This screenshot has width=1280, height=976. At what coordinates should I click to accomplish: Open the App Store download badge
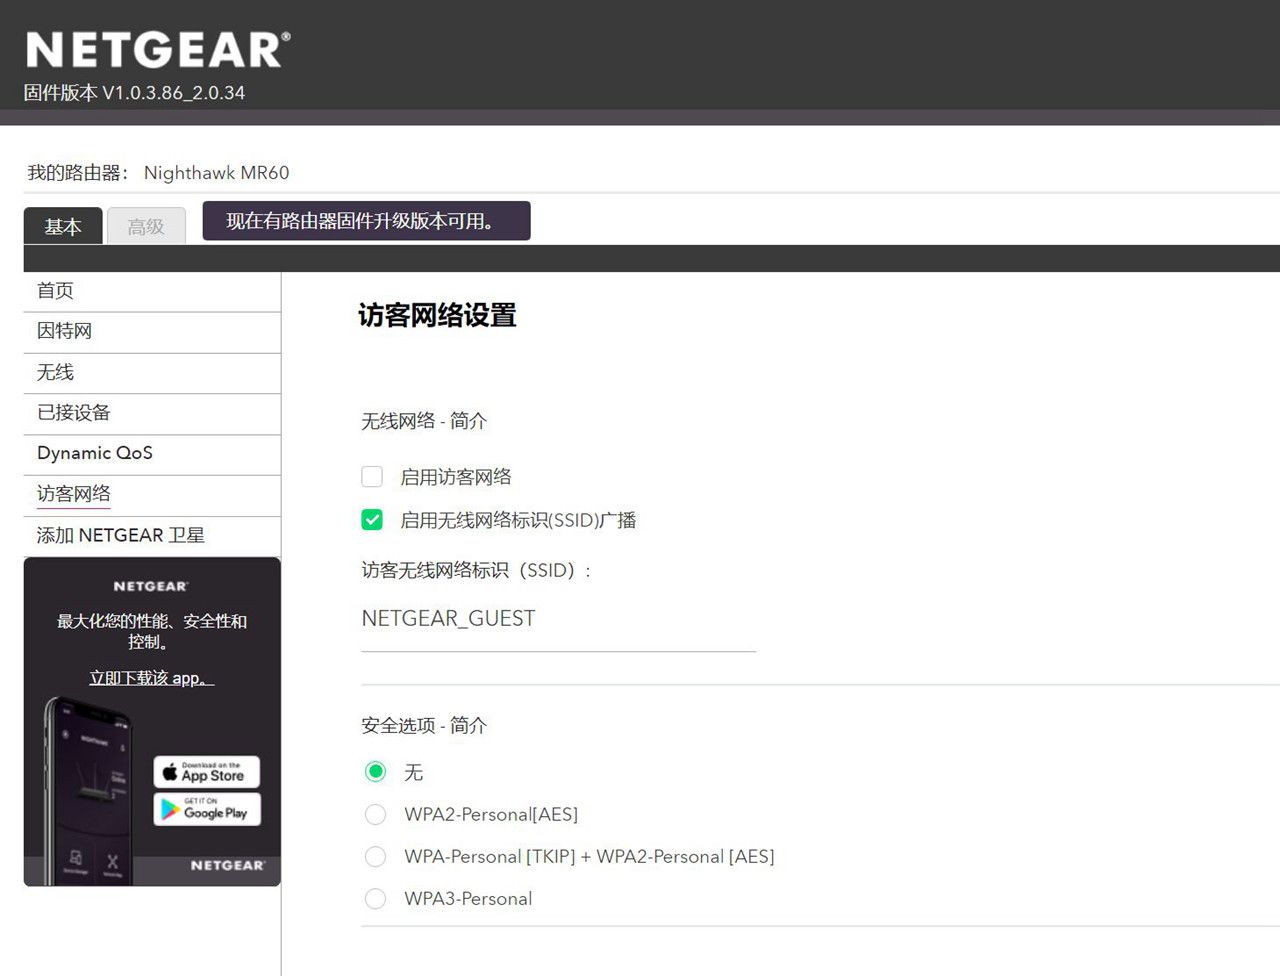click(207, 772)
